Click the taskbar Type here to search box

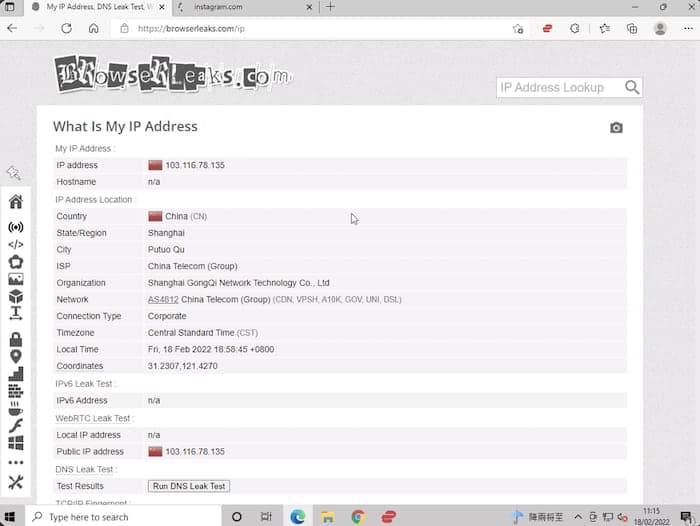[x=123, y=517]
